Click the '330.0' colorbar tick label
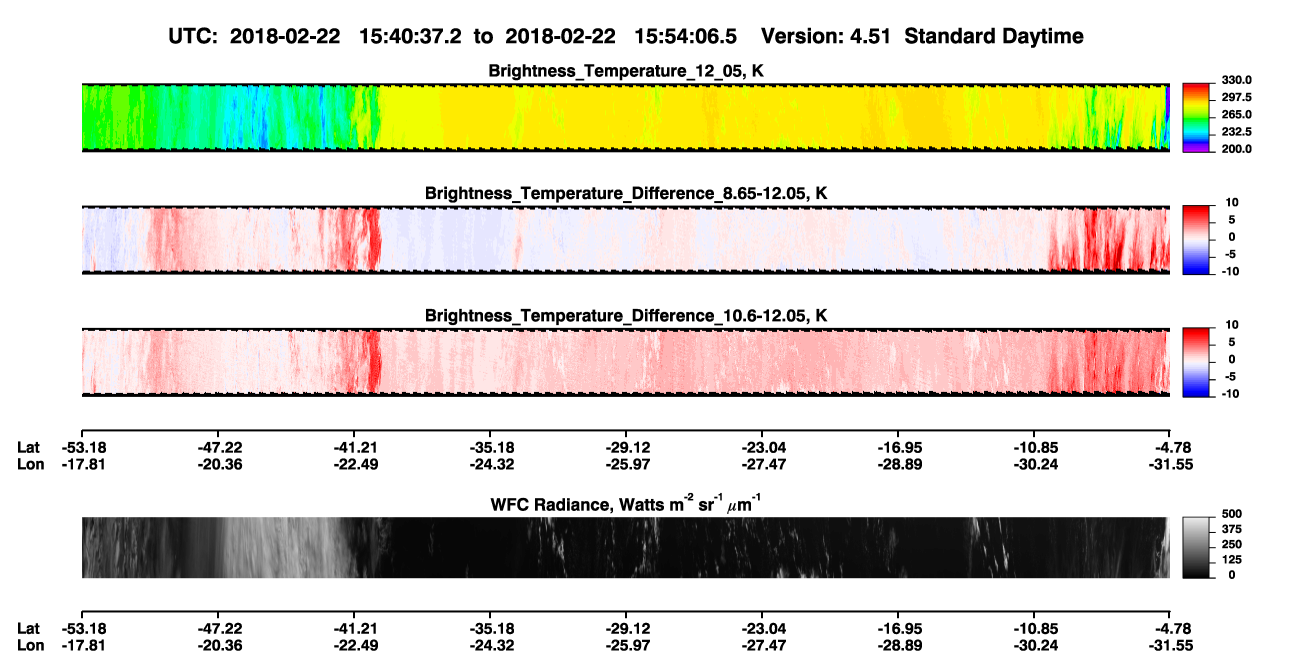Viewport: 1300px width, 667px height. coord(1236,80)
